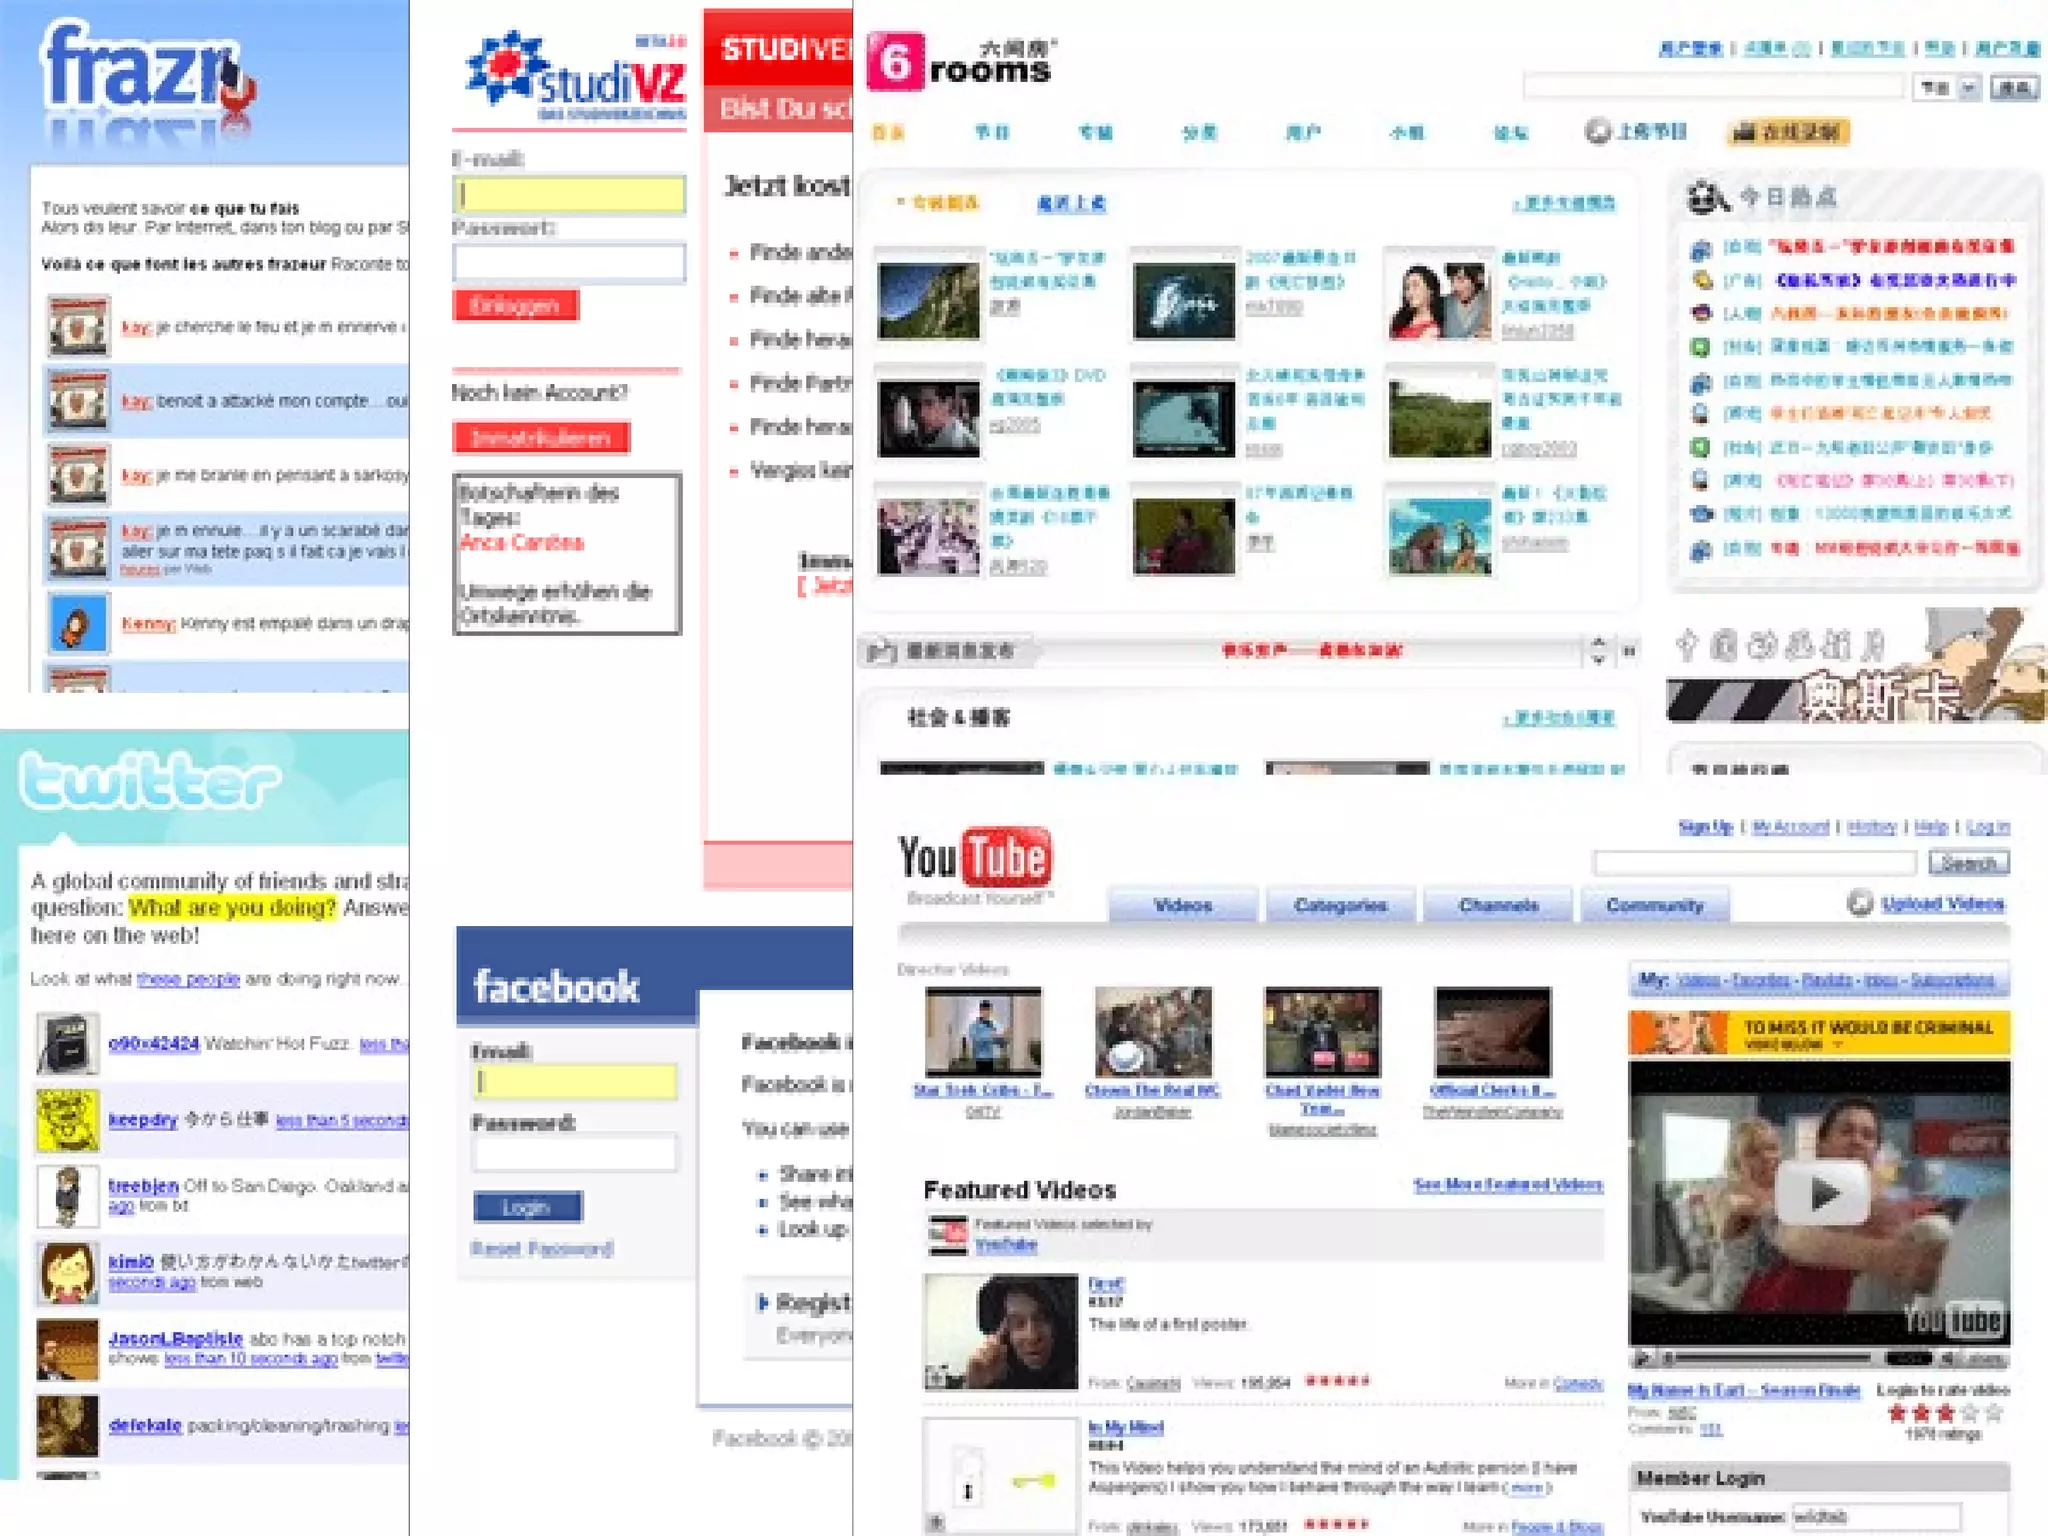Image resolution: width=2048 pixels, height=1536 pixels.
Task: Click the Upload Videos round icon
Action: 1859,904
